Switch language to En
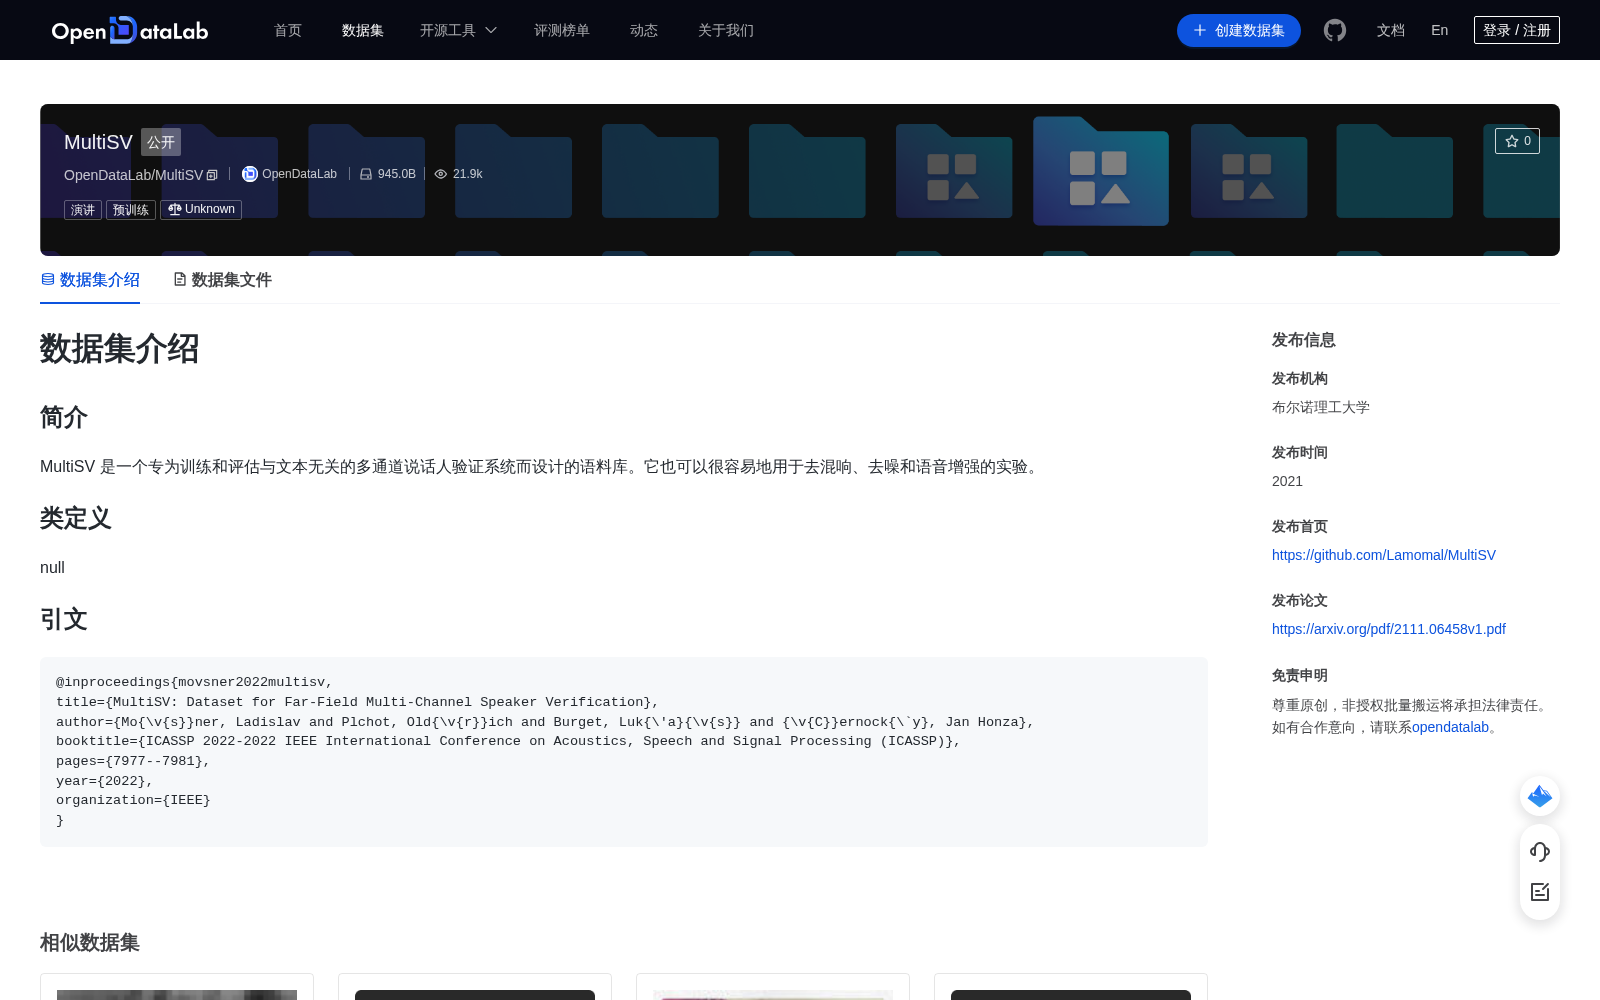The height and width of the screenshot is (1000, 1600). (x=1440, y=30)
